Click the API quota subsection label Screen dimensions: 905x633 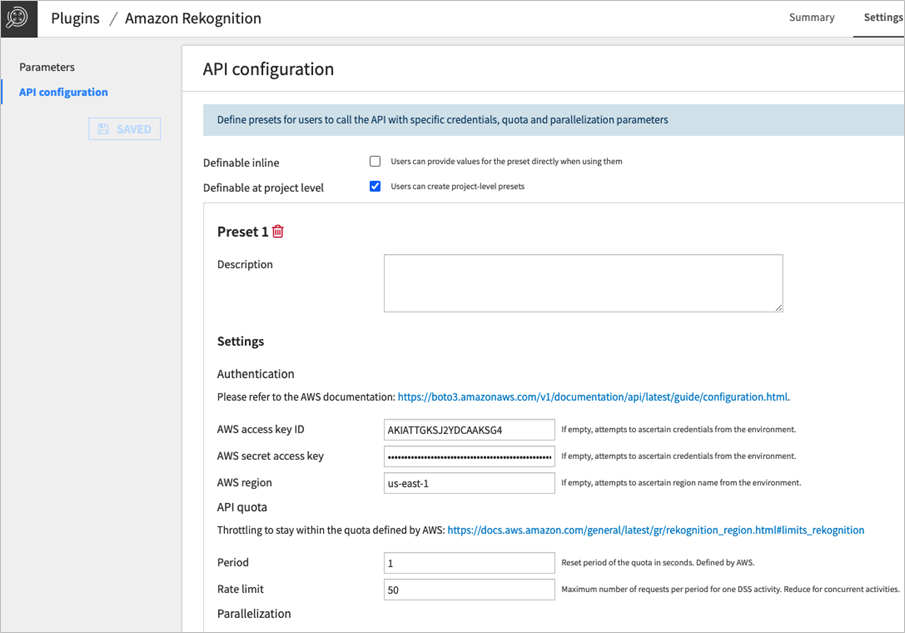242,507
